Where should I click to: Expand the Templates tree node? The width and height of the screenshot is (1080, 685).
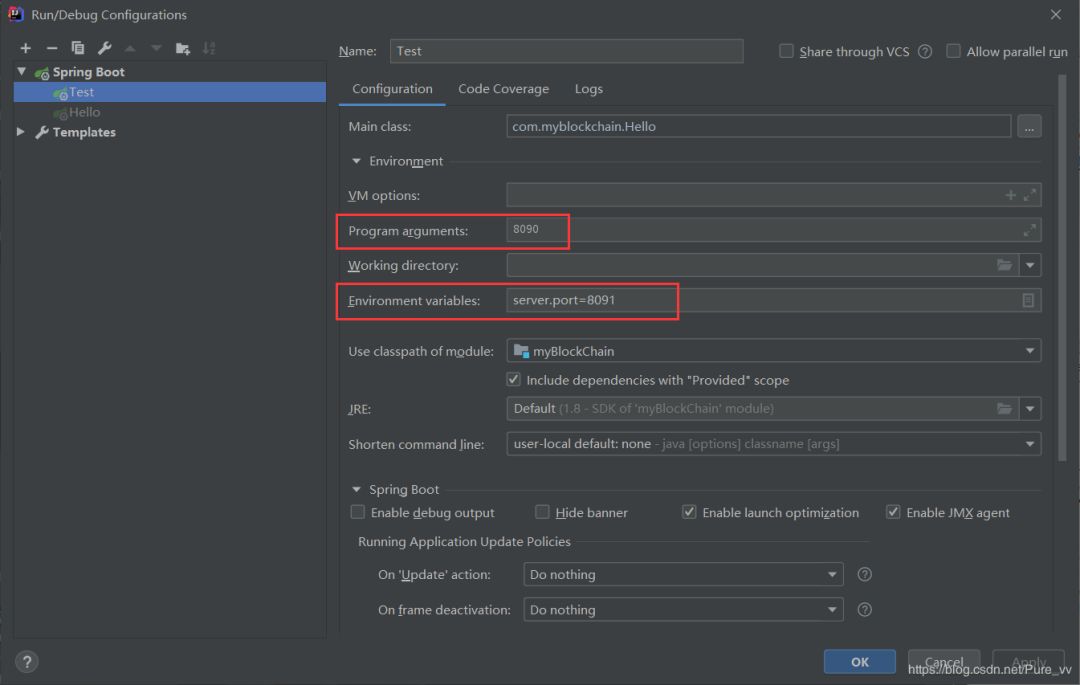(x=21, y=132)
